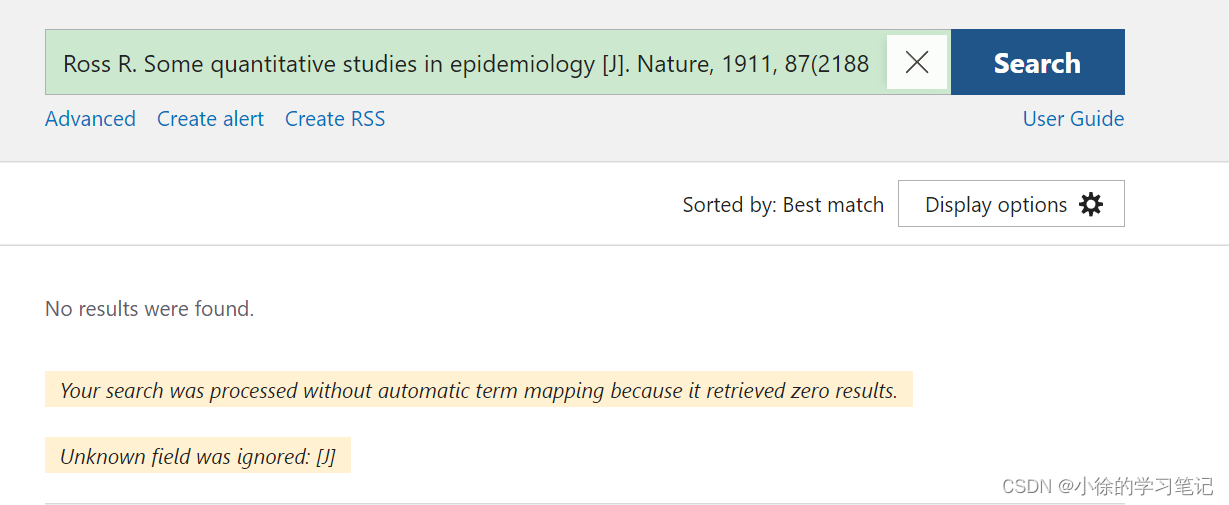Click "Best match" in the sort label

833,205
